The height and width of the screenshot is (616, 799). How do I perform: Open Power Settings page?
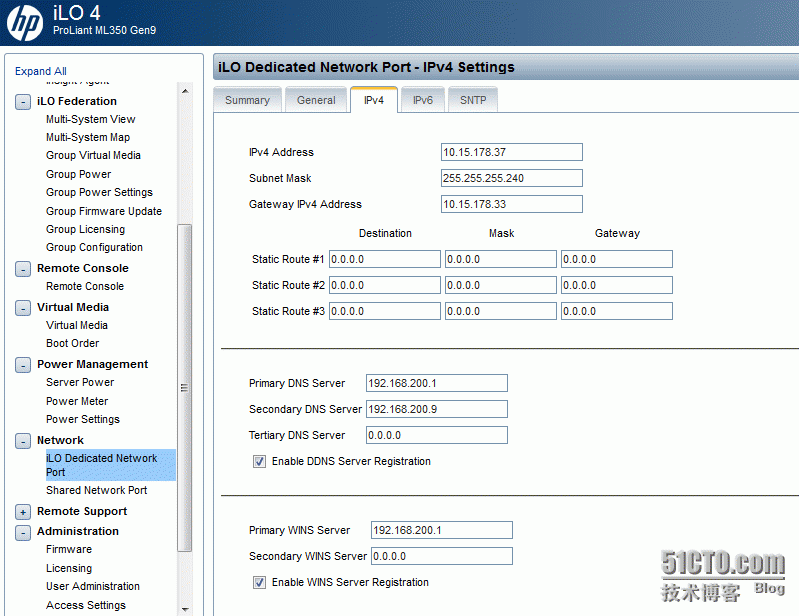(83, 419)
